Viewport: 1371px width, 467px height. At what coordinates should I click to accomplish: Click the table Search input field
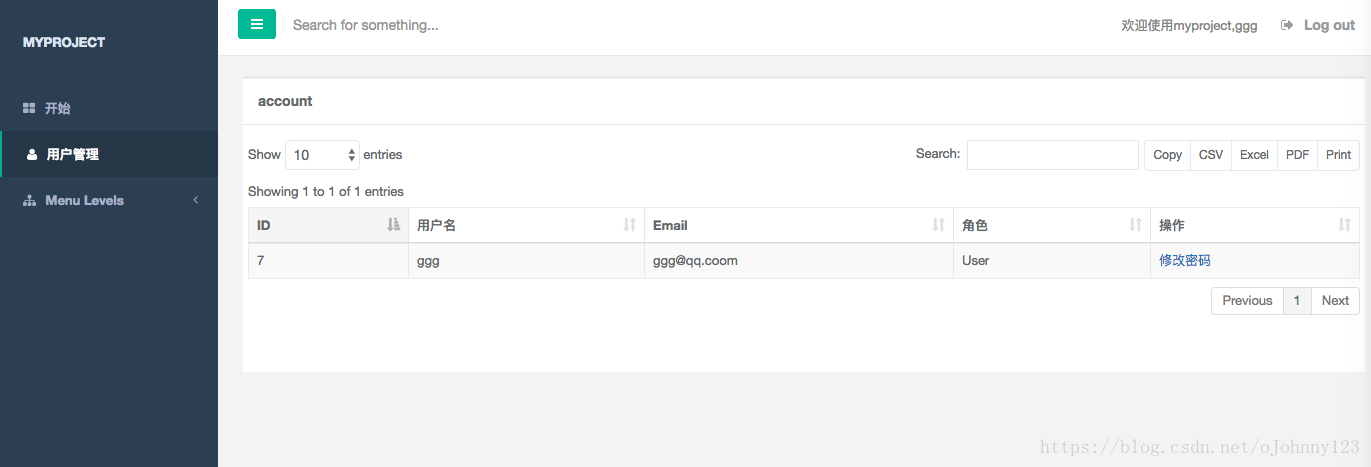[1053, 155]
